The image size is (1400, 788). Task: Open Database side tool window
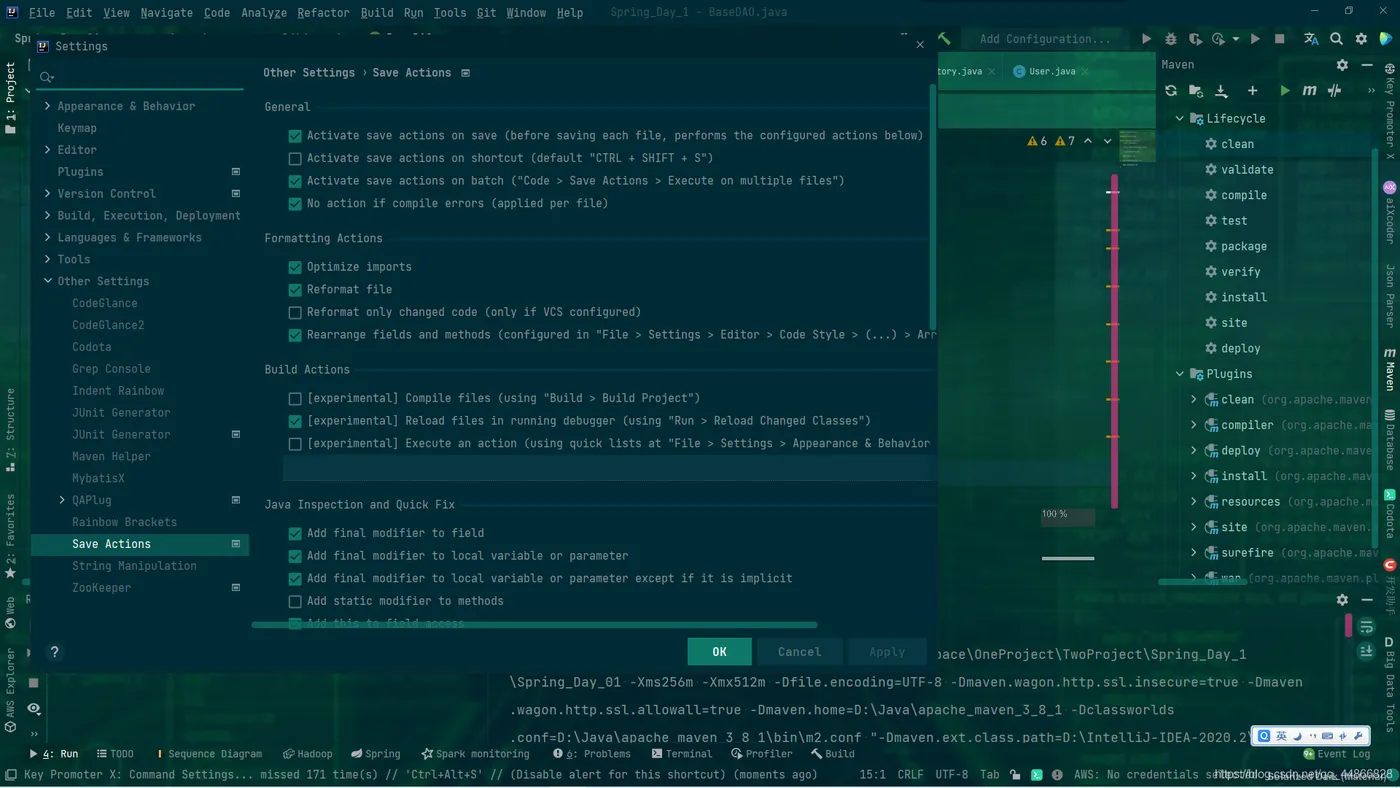[1390, 440]
